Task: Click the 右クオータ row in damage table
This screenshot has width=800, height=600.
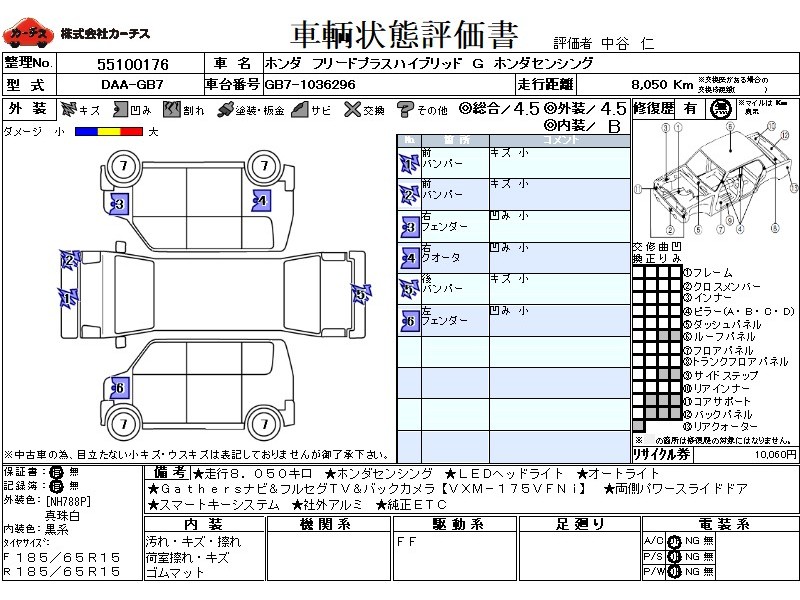Action: 440,257
